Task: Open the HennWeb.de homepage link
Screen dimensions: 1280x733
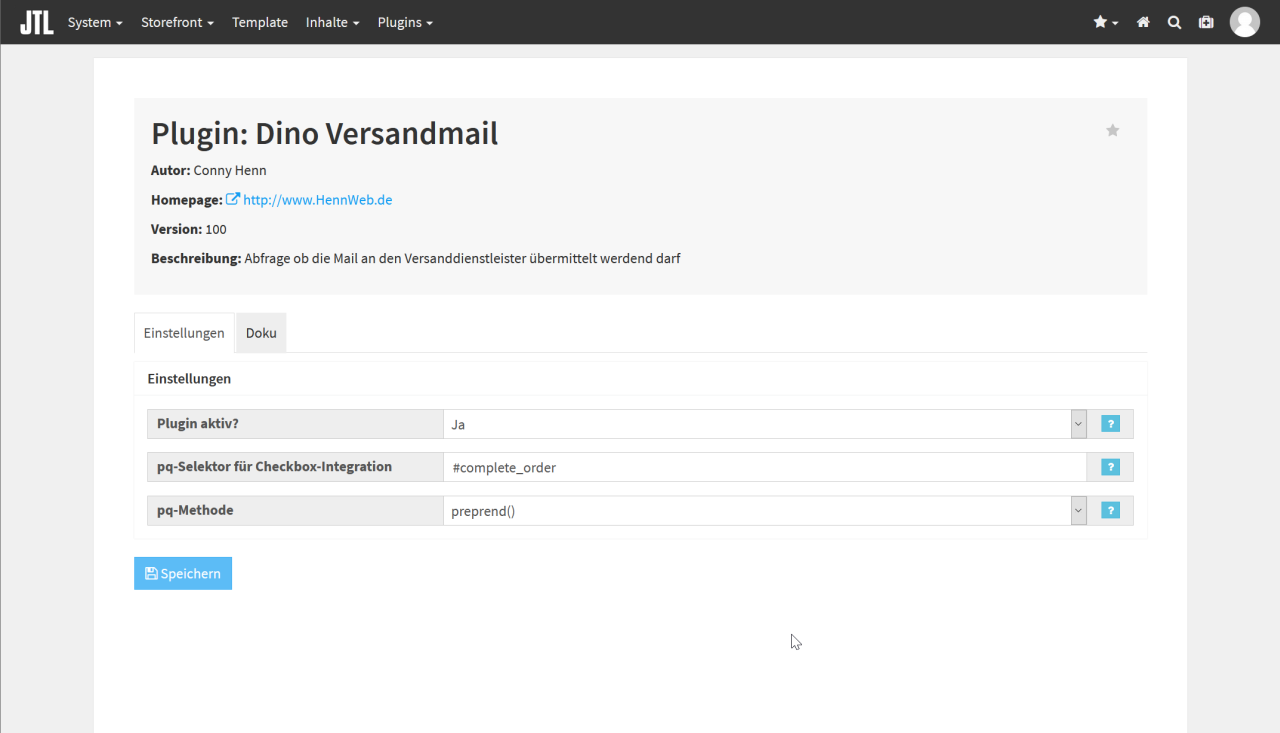Action: click(x=317, y=200)
